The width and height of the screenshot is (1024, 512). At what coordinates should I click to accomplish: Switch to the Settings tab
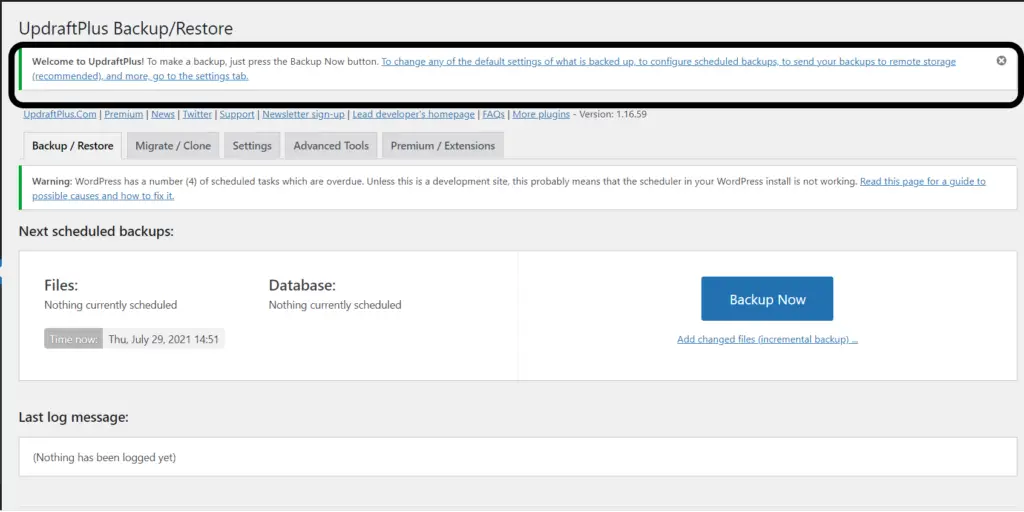252,146
